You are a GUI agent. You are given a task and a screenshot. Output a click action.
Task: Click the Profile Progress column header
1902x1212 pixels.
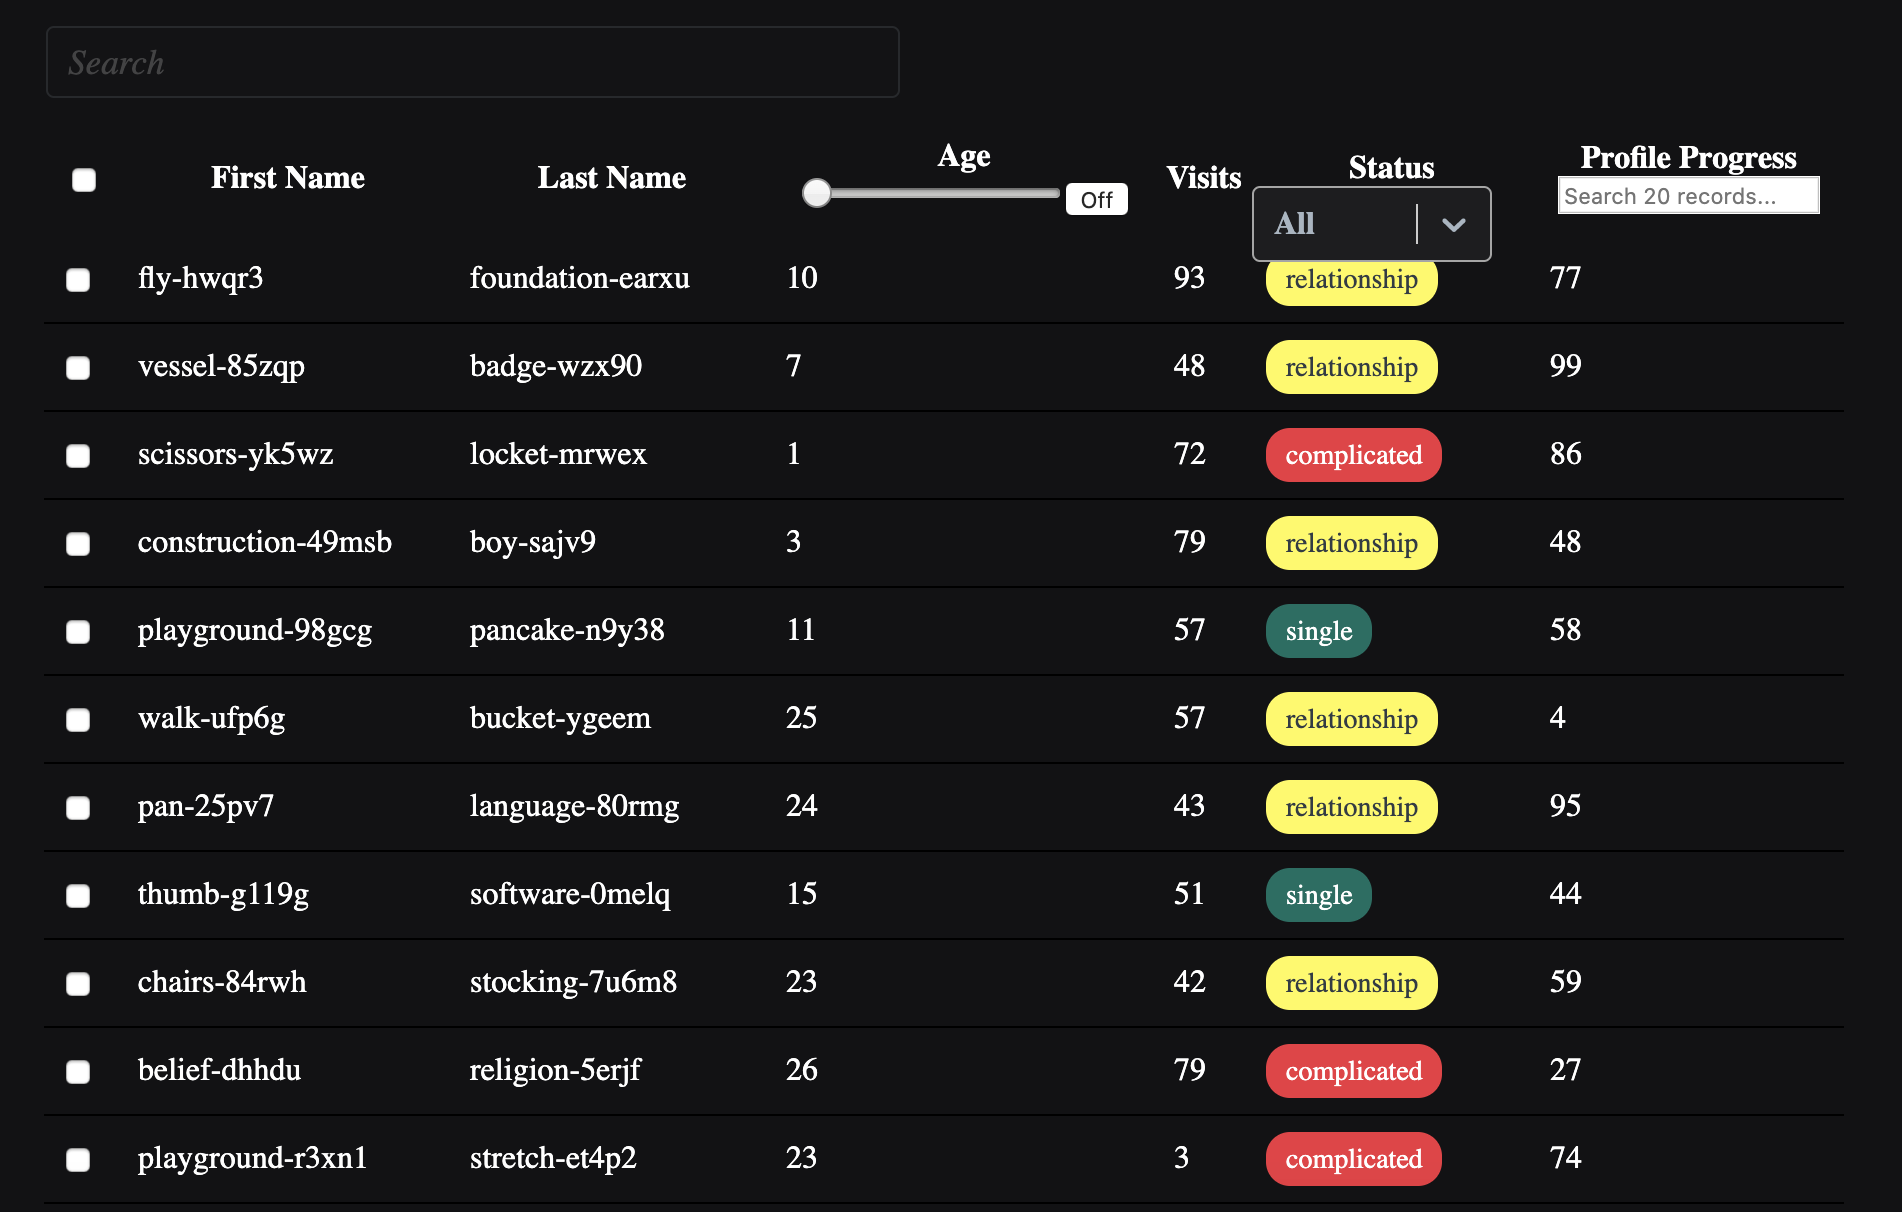(x=1687, y=157)
